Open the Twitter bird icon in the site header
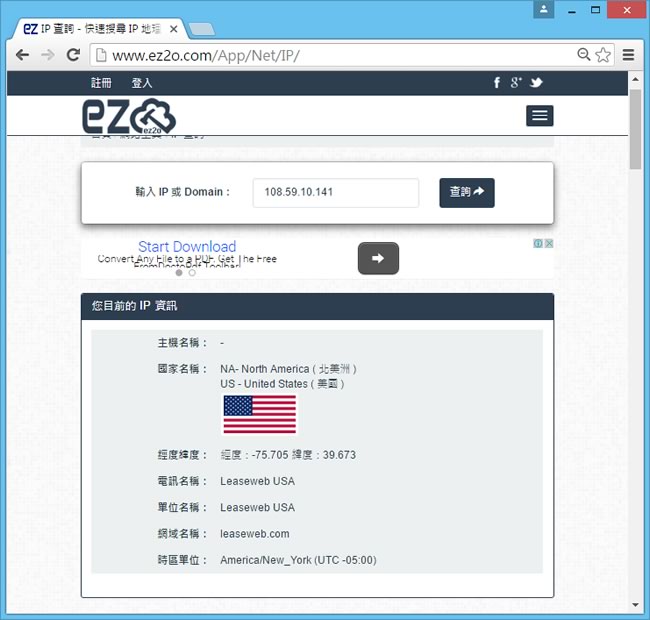Image resolution: width=650 pixels, height=620 pixels. coord(536,82)
